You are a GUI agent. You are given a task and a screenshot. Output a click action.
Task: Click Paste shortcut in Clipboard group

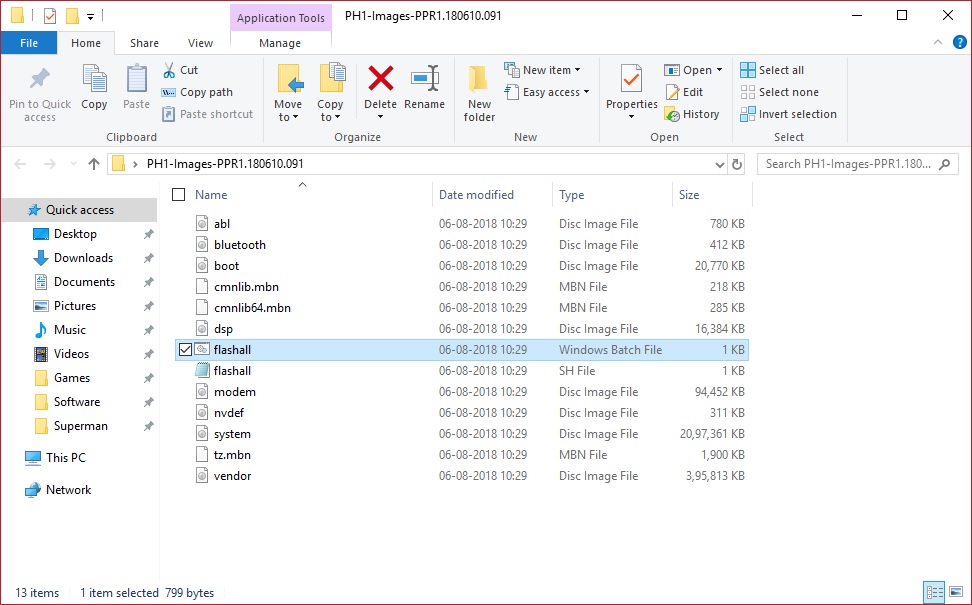pyautogui.click(x=208, y=114)
